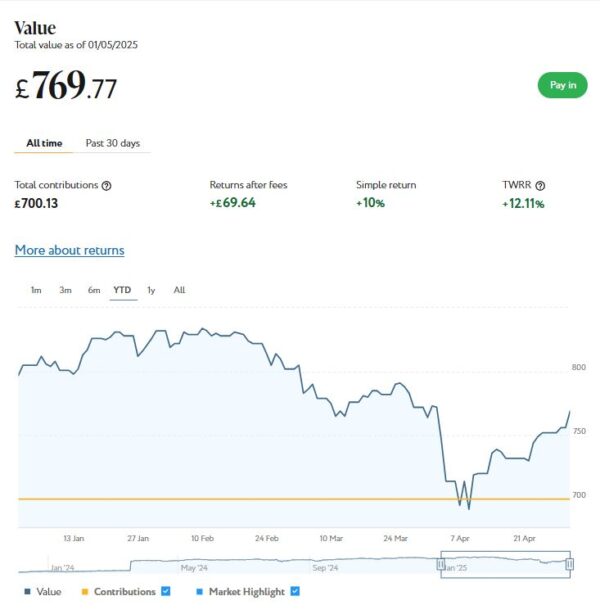This screenshot has width=600, height=614.
Task: Select the All chart range
Action: pos(179,290)
